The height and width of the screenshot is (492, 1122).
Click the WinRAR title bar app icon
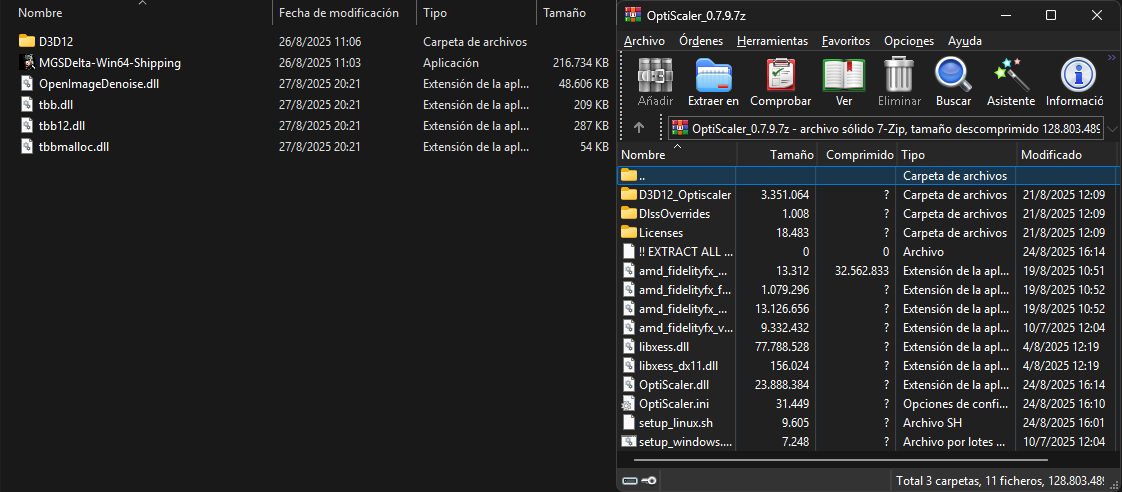tap(632, 15)
